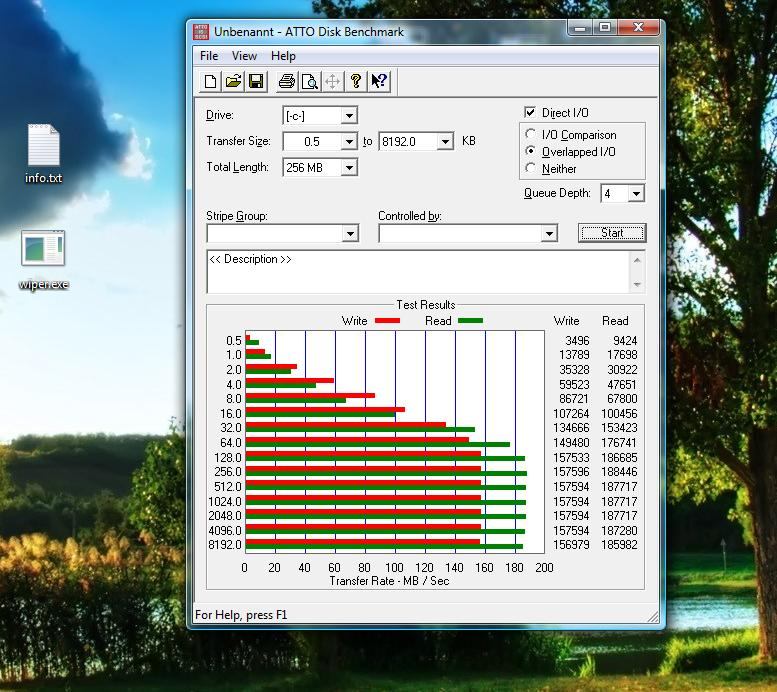The image size is (777, 692).
Task: Toggle the Direct I/O checkbox
Action: point(530,113)
